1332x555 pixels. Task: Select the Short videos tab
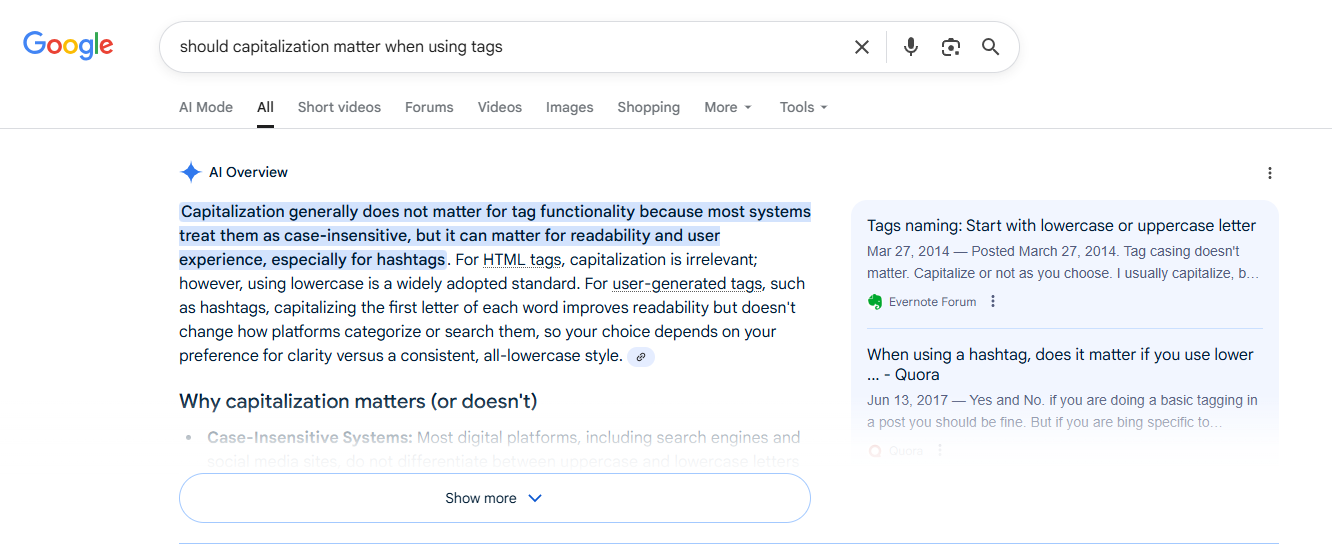point(339,107)
